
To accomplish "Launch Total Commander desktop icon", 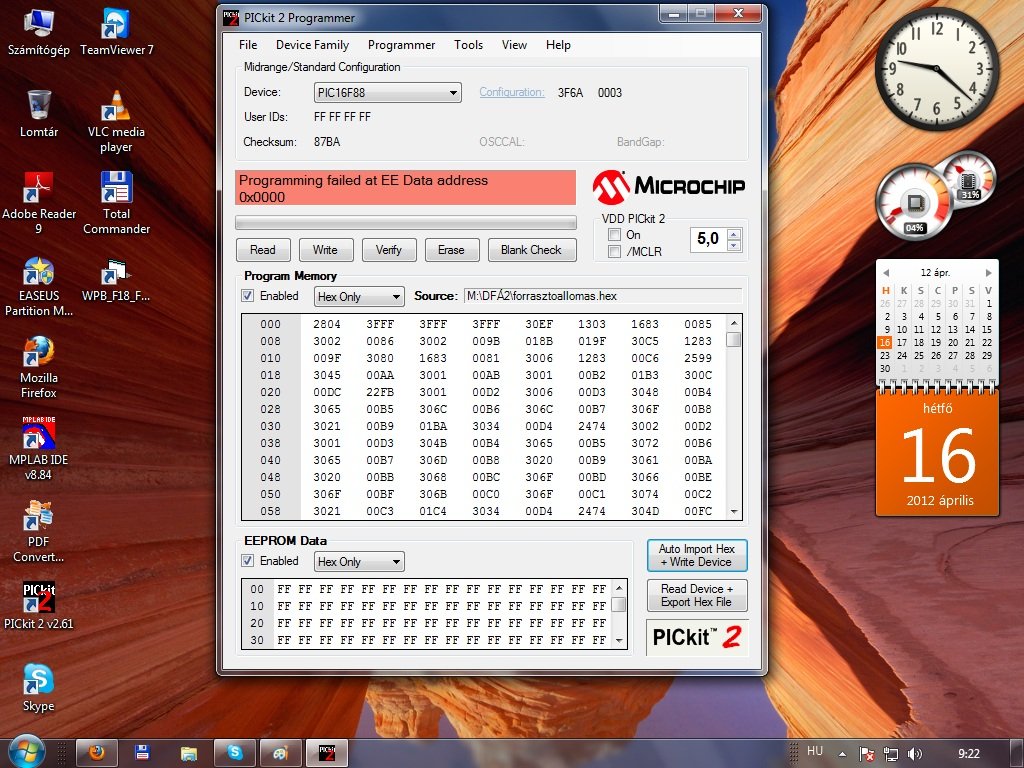I will (116, 202).
